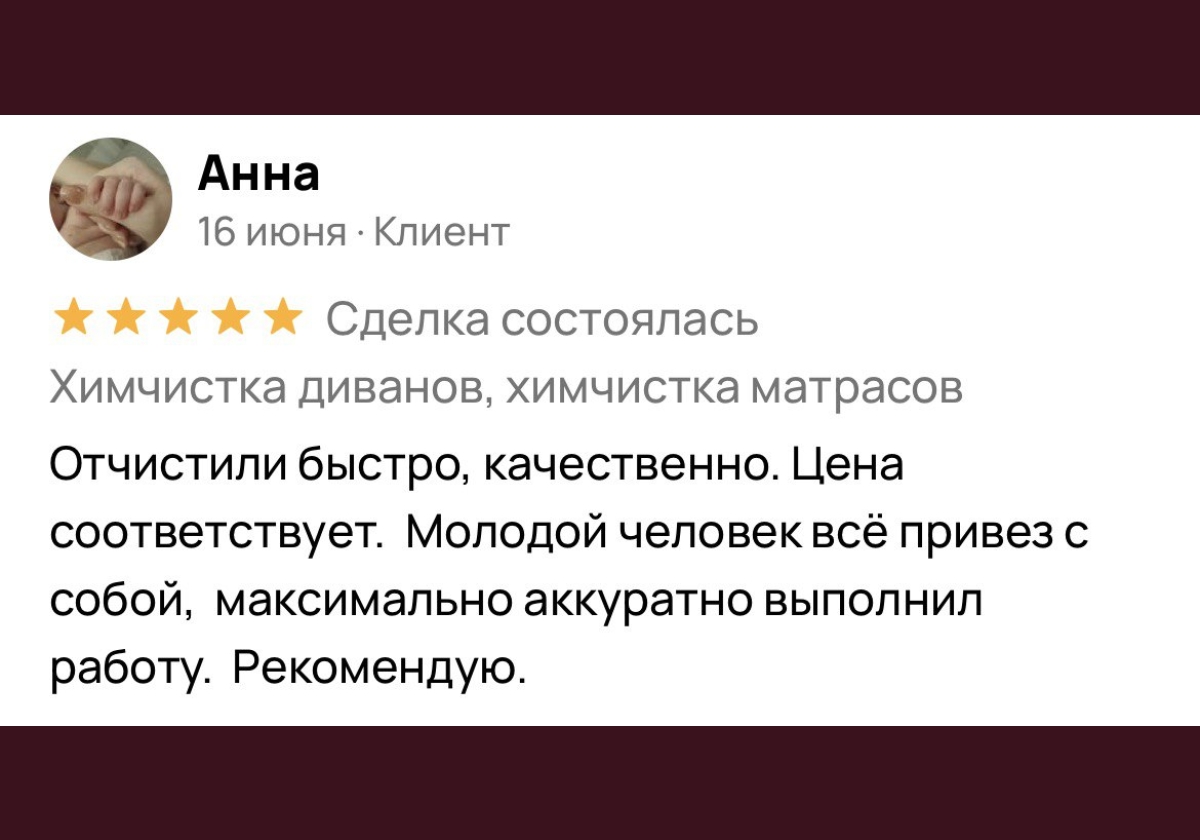Expand the full review text block
This screenshot has width=1200, height=840.
[x=560, y=560]
